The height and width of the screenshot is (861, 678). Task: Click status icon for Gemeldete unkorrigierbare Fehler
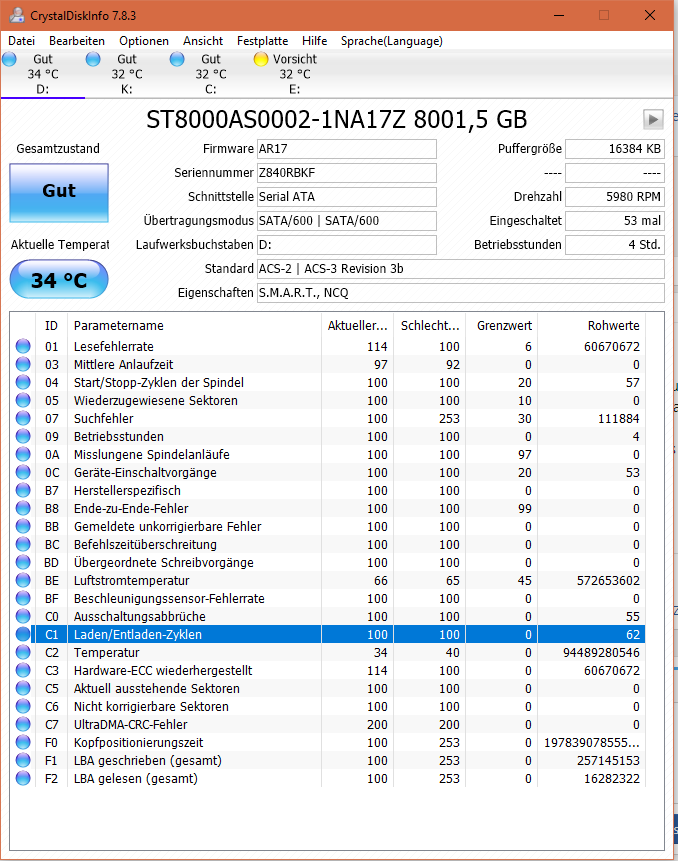[x=23, y=527]
